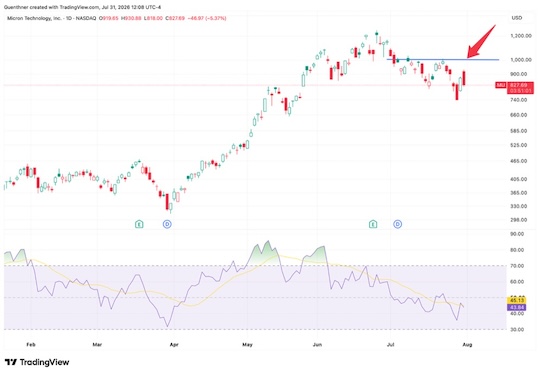Click the 80.00 RSI axis label

tap(518, 250)
